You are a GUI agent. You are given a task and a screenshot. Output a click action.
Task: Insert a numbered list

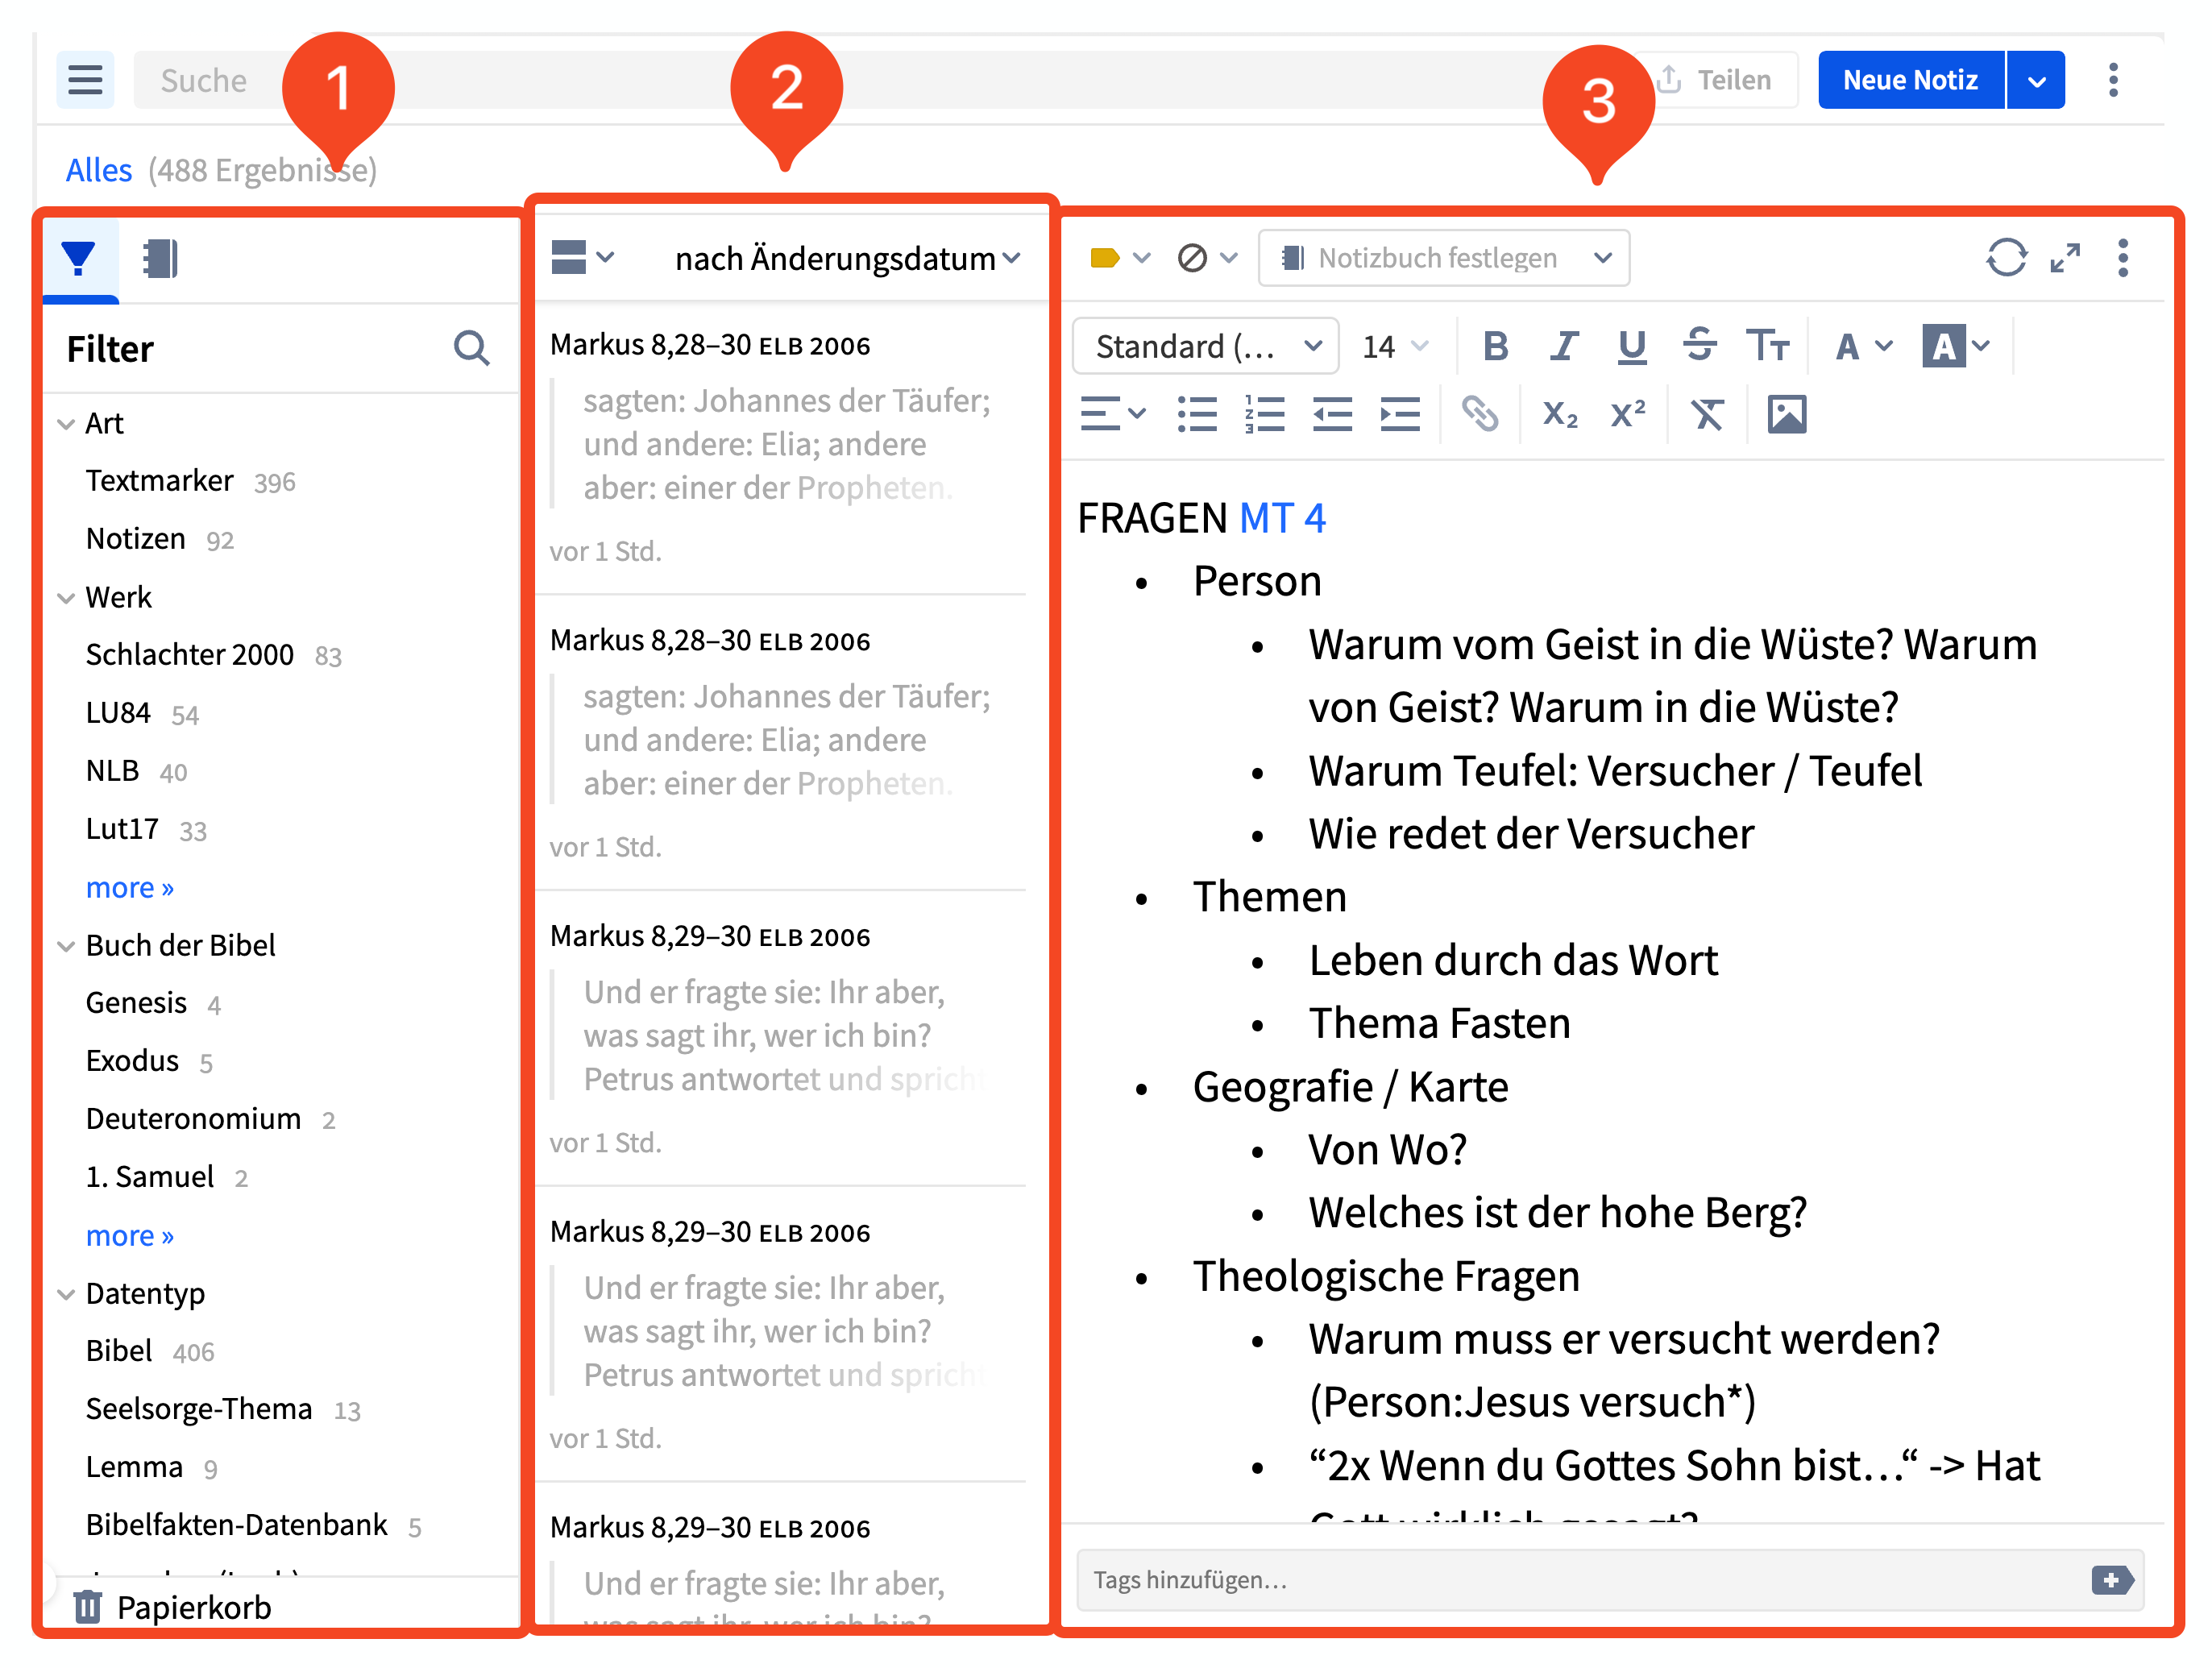pyautogui.click(x=1265, y=413)
